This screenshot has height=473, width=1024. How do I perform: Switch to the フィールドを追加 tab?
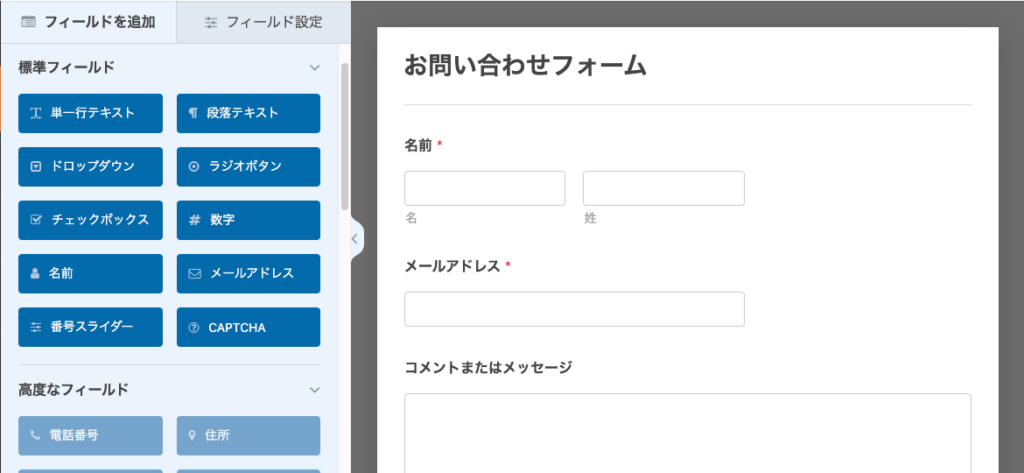click(x=88, y=21)
